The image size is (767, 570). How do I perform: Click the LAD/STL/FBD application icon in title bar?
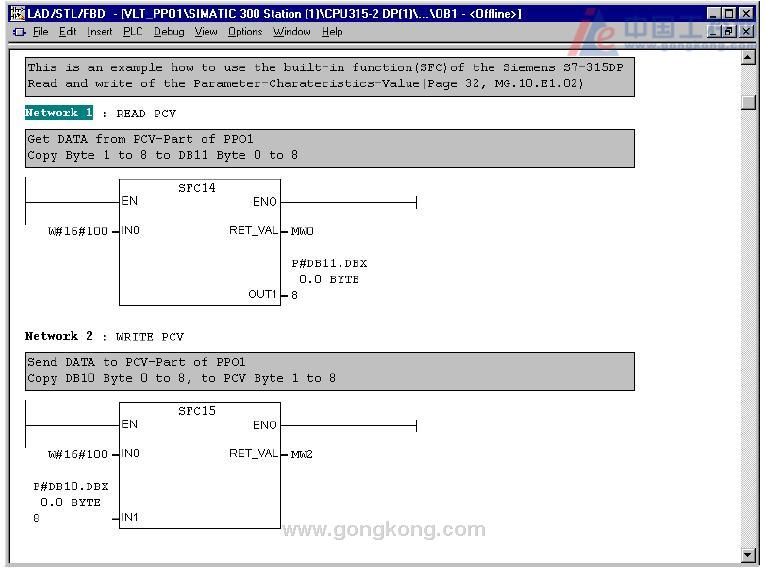tap(17, 13)
